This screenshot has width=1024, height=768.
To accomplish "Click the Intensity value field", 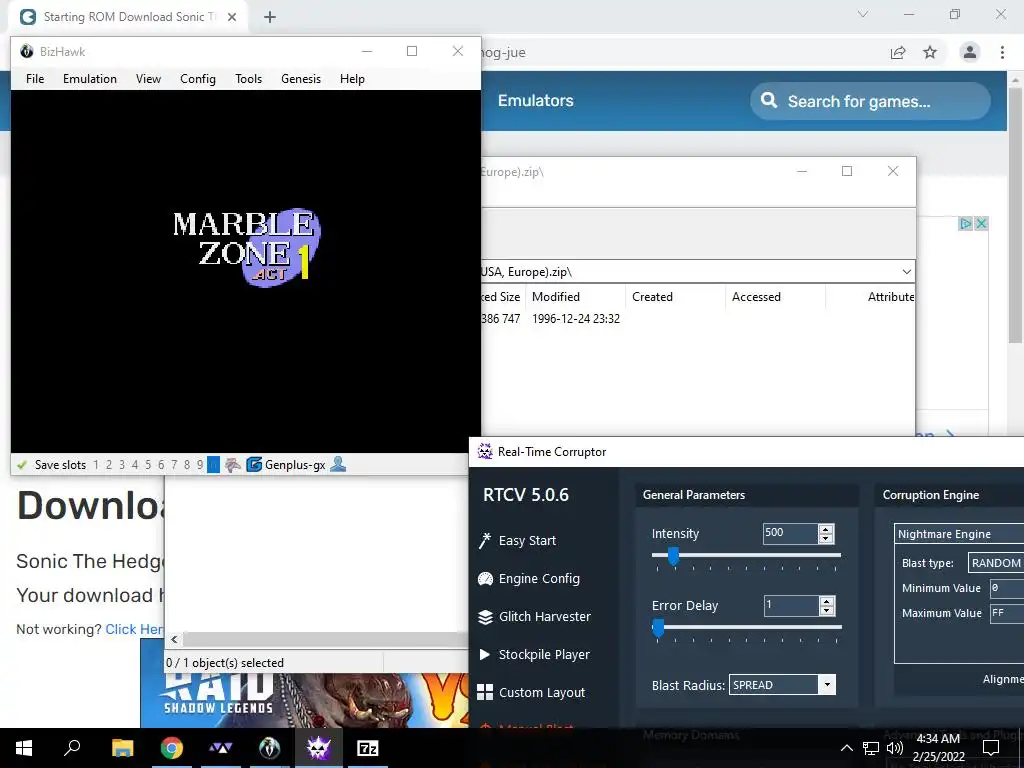I will pos(791,534).
